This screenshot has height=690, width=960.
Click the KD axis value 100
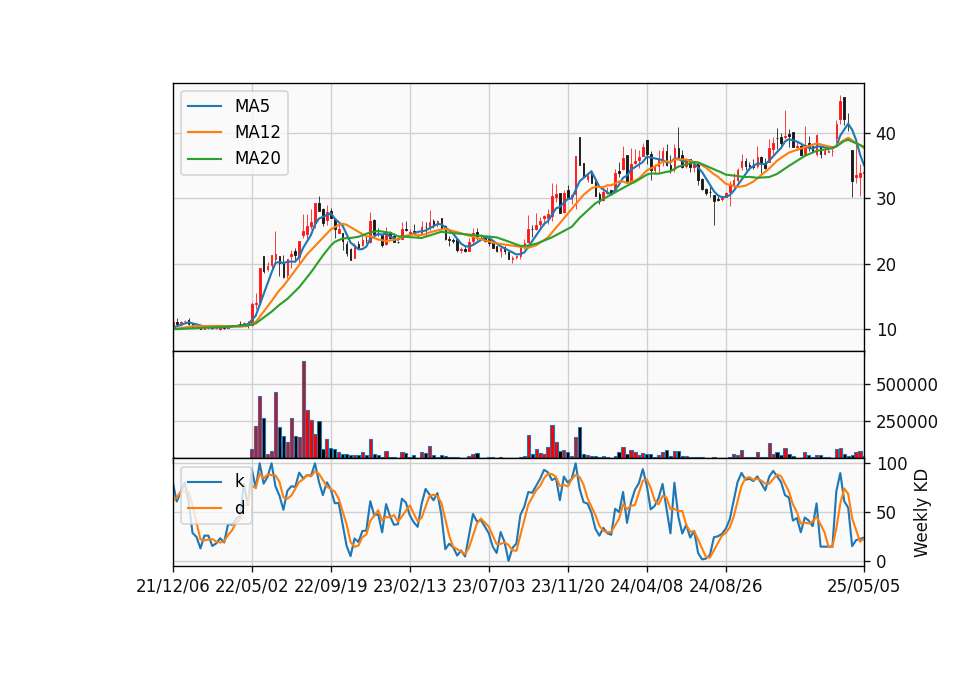click(891, 464)
